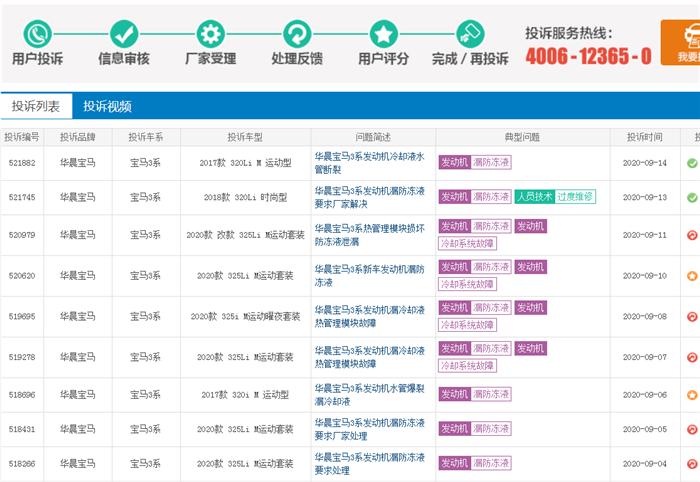Click the 问题简述 column header
Image resolution: width=700 pixels, height=482 pixels.
tap(373, 137)
